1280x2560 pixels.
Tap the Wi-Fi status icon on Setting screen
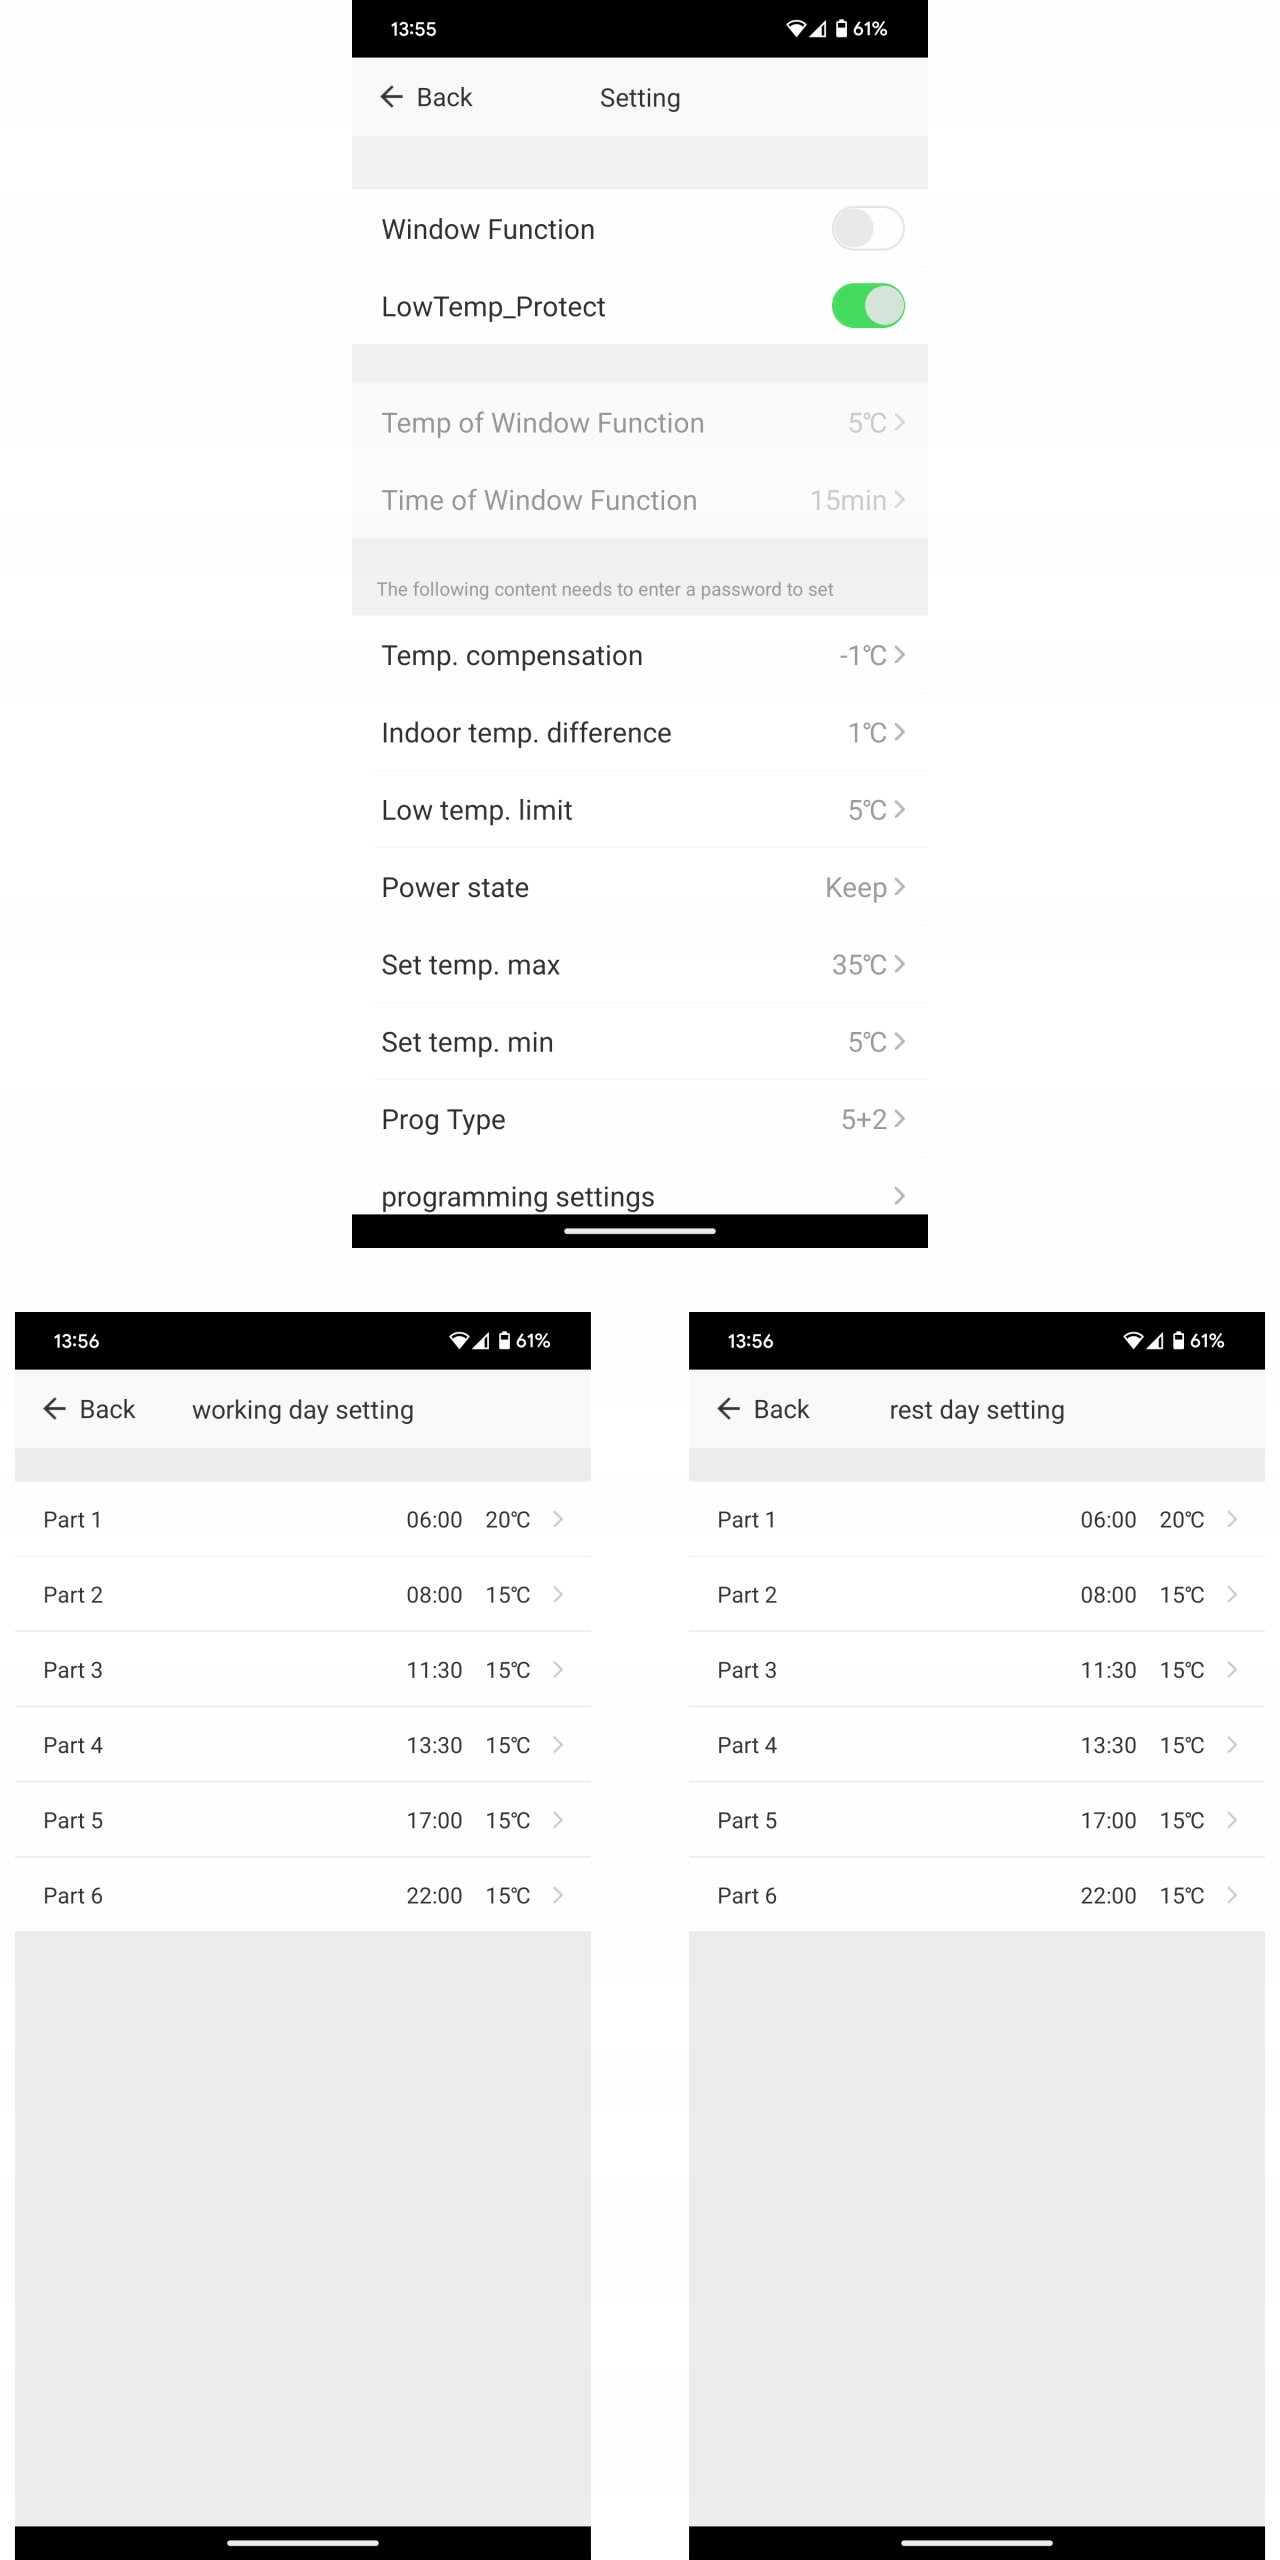click(796, 29)
